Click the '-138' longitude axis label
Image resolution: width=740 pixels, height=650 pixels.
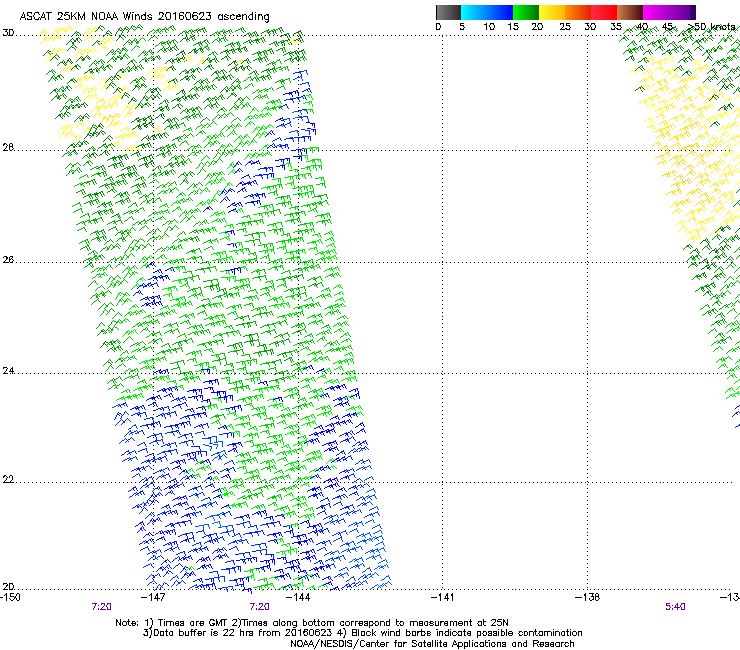(x=587, y=597)
